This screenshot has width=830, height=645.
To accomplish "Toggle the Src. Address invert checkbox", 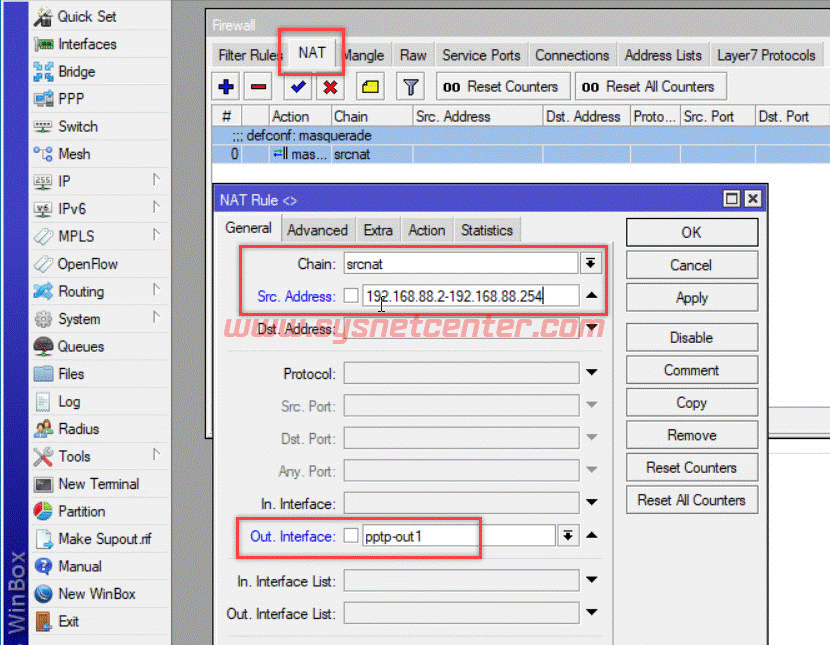I will click(x=350, y=296).
